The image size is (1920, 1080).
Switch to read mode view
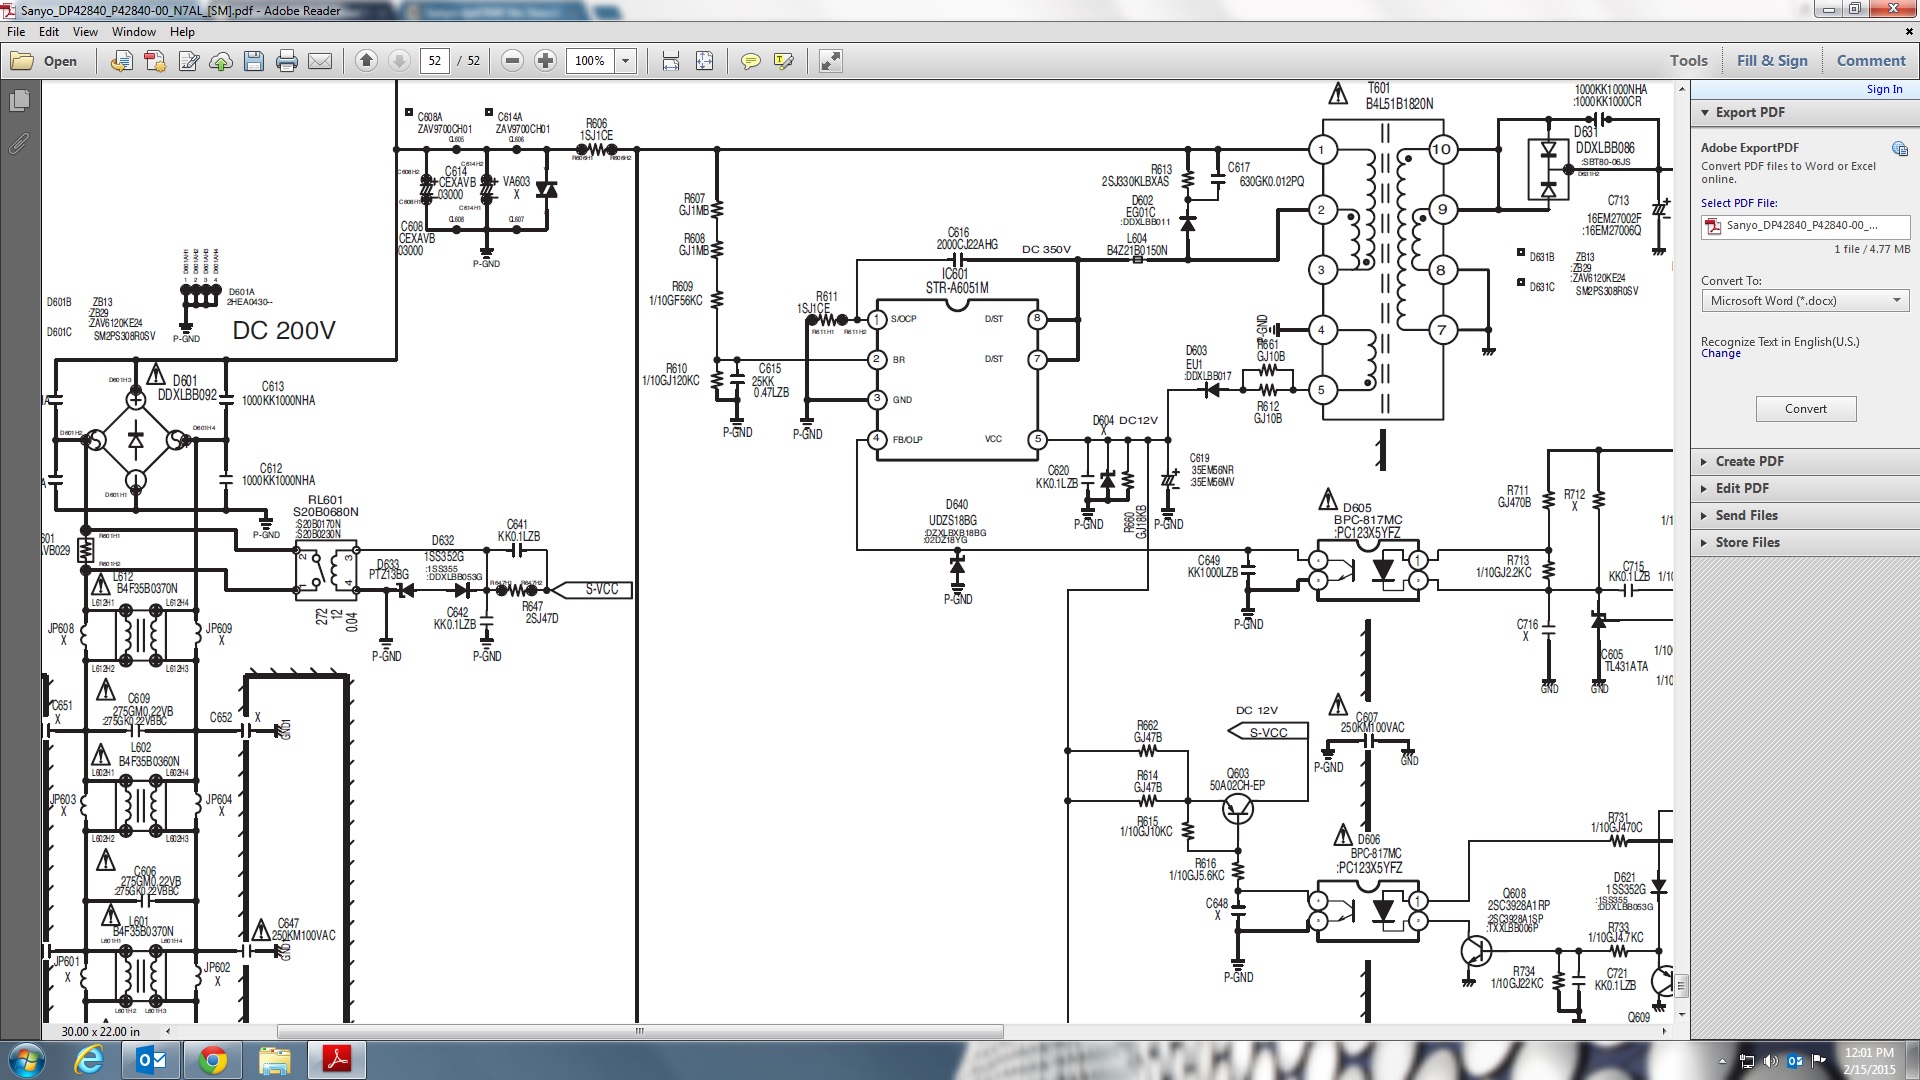pos(830,61)
